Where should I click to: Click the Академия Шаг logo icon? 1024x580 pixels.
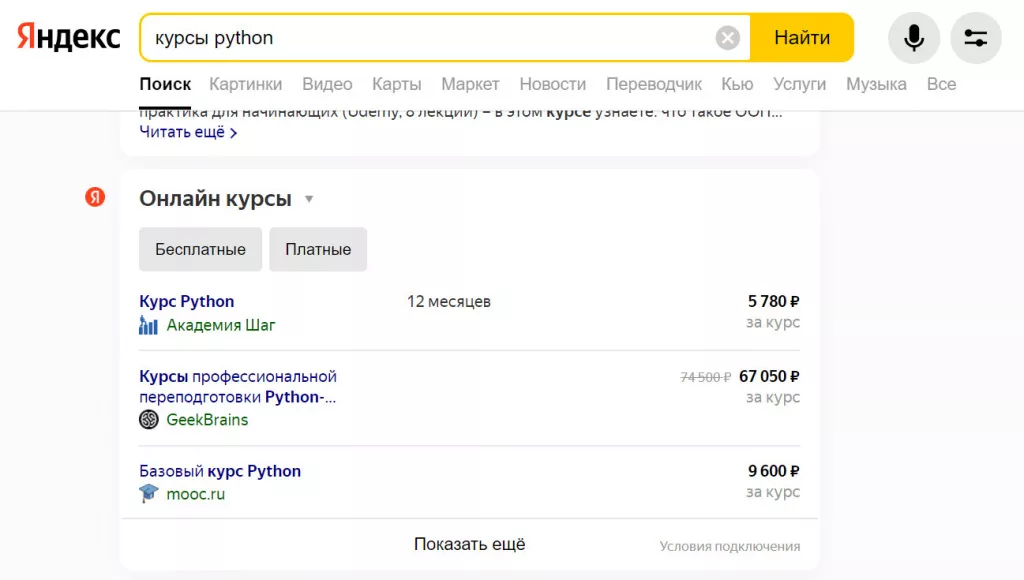[x=148, y=325]
